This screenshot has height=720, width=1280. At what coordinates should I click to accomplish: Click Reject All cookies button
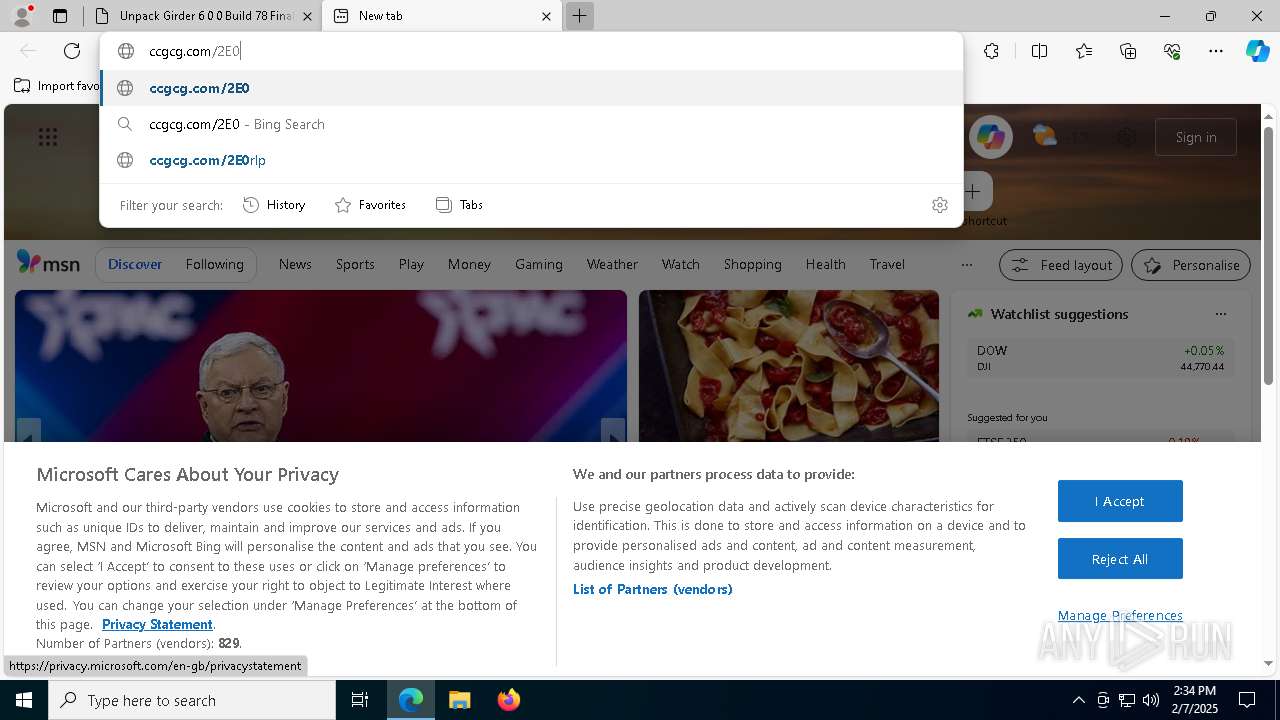tap(1120, 559)
